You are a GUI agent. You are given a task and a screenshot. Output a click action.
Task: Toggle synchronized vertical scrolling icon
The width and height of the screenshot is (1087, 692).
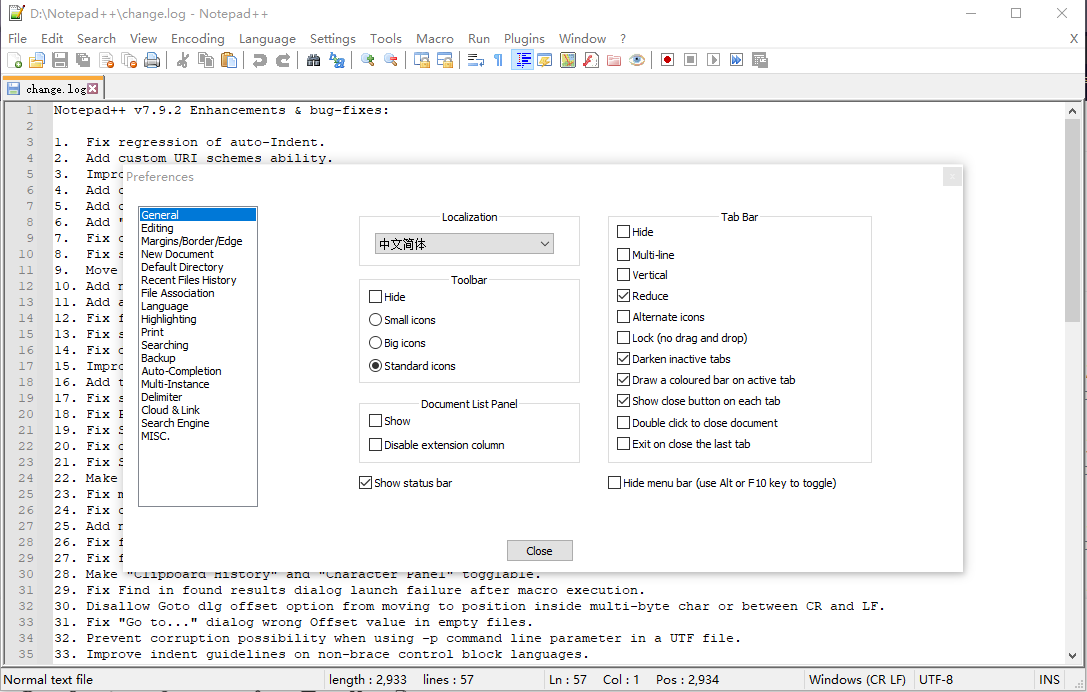click(421, 60)
